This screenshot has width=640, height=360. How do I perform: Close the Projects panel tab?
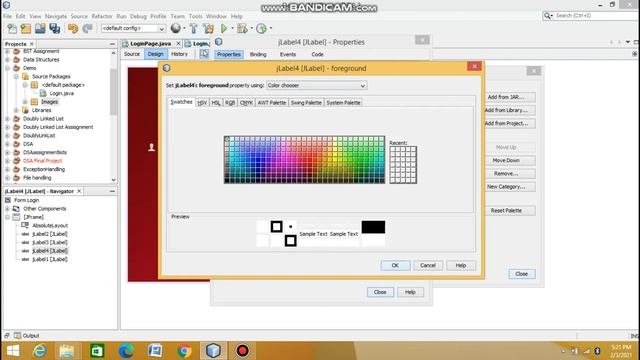tap(32, 44)
